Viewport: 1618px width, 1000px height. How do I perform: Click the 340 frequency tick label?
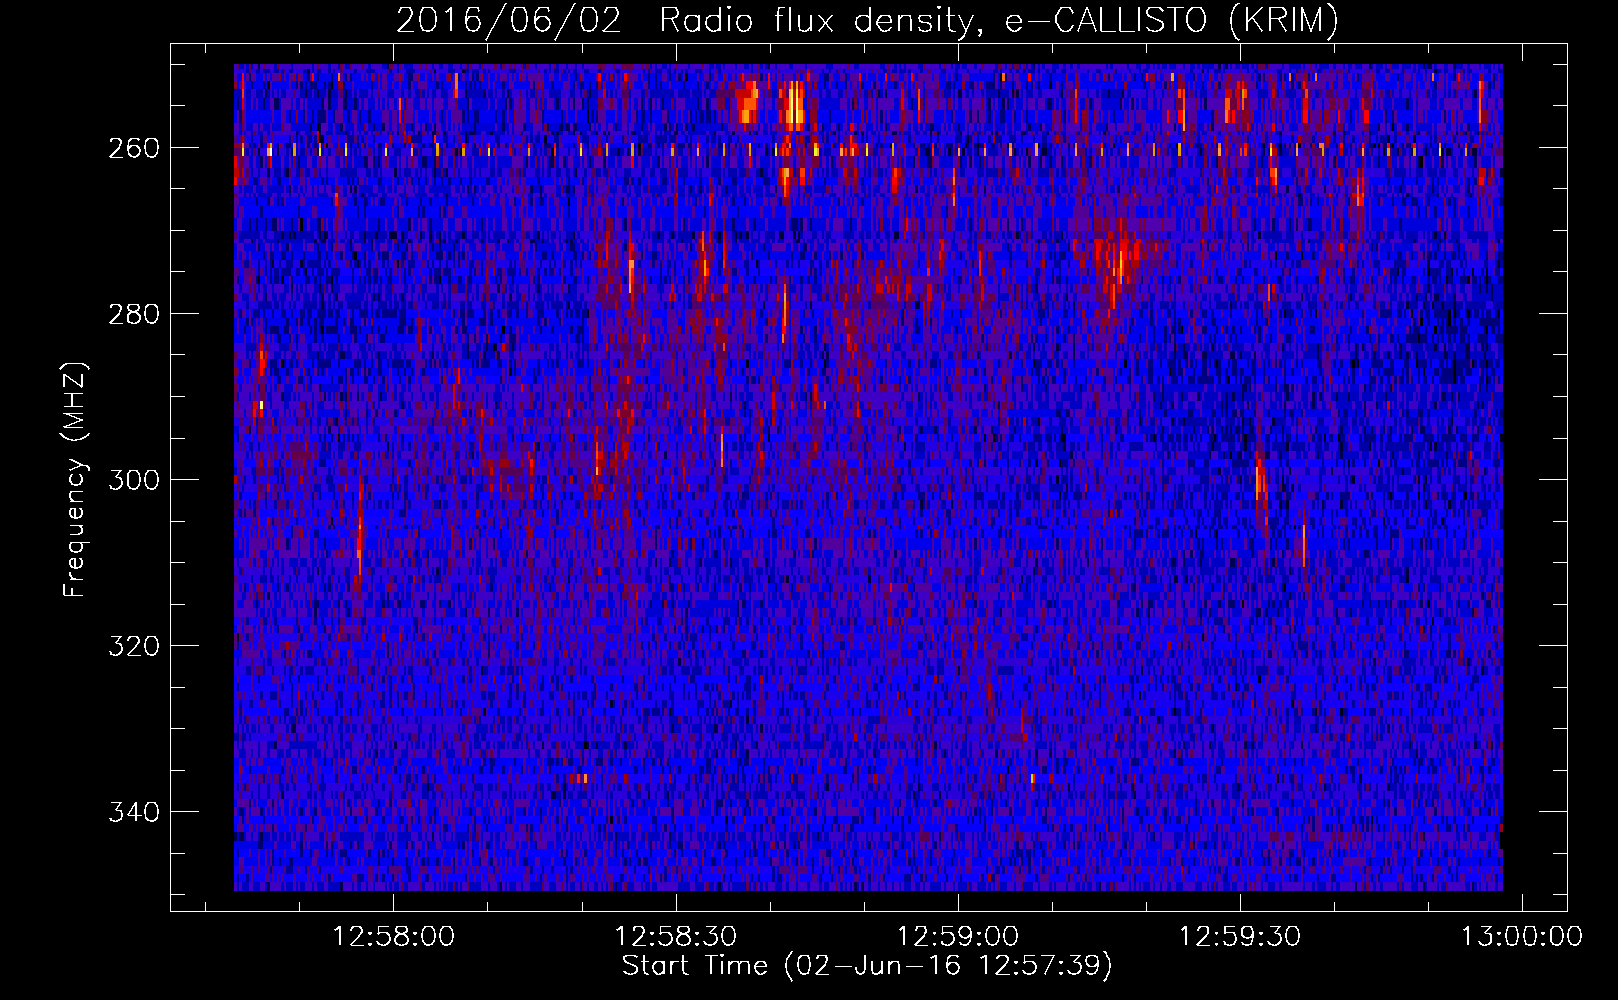133,812
